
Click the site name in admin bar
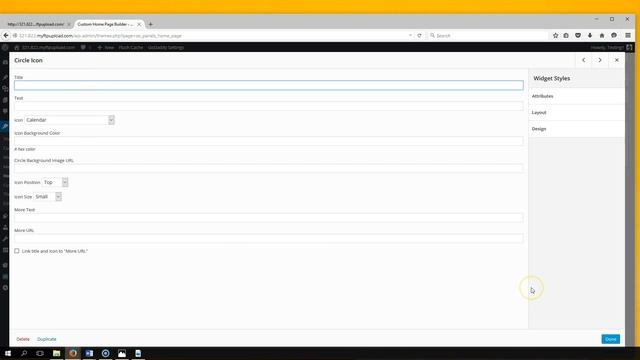[x=48, y=47]
